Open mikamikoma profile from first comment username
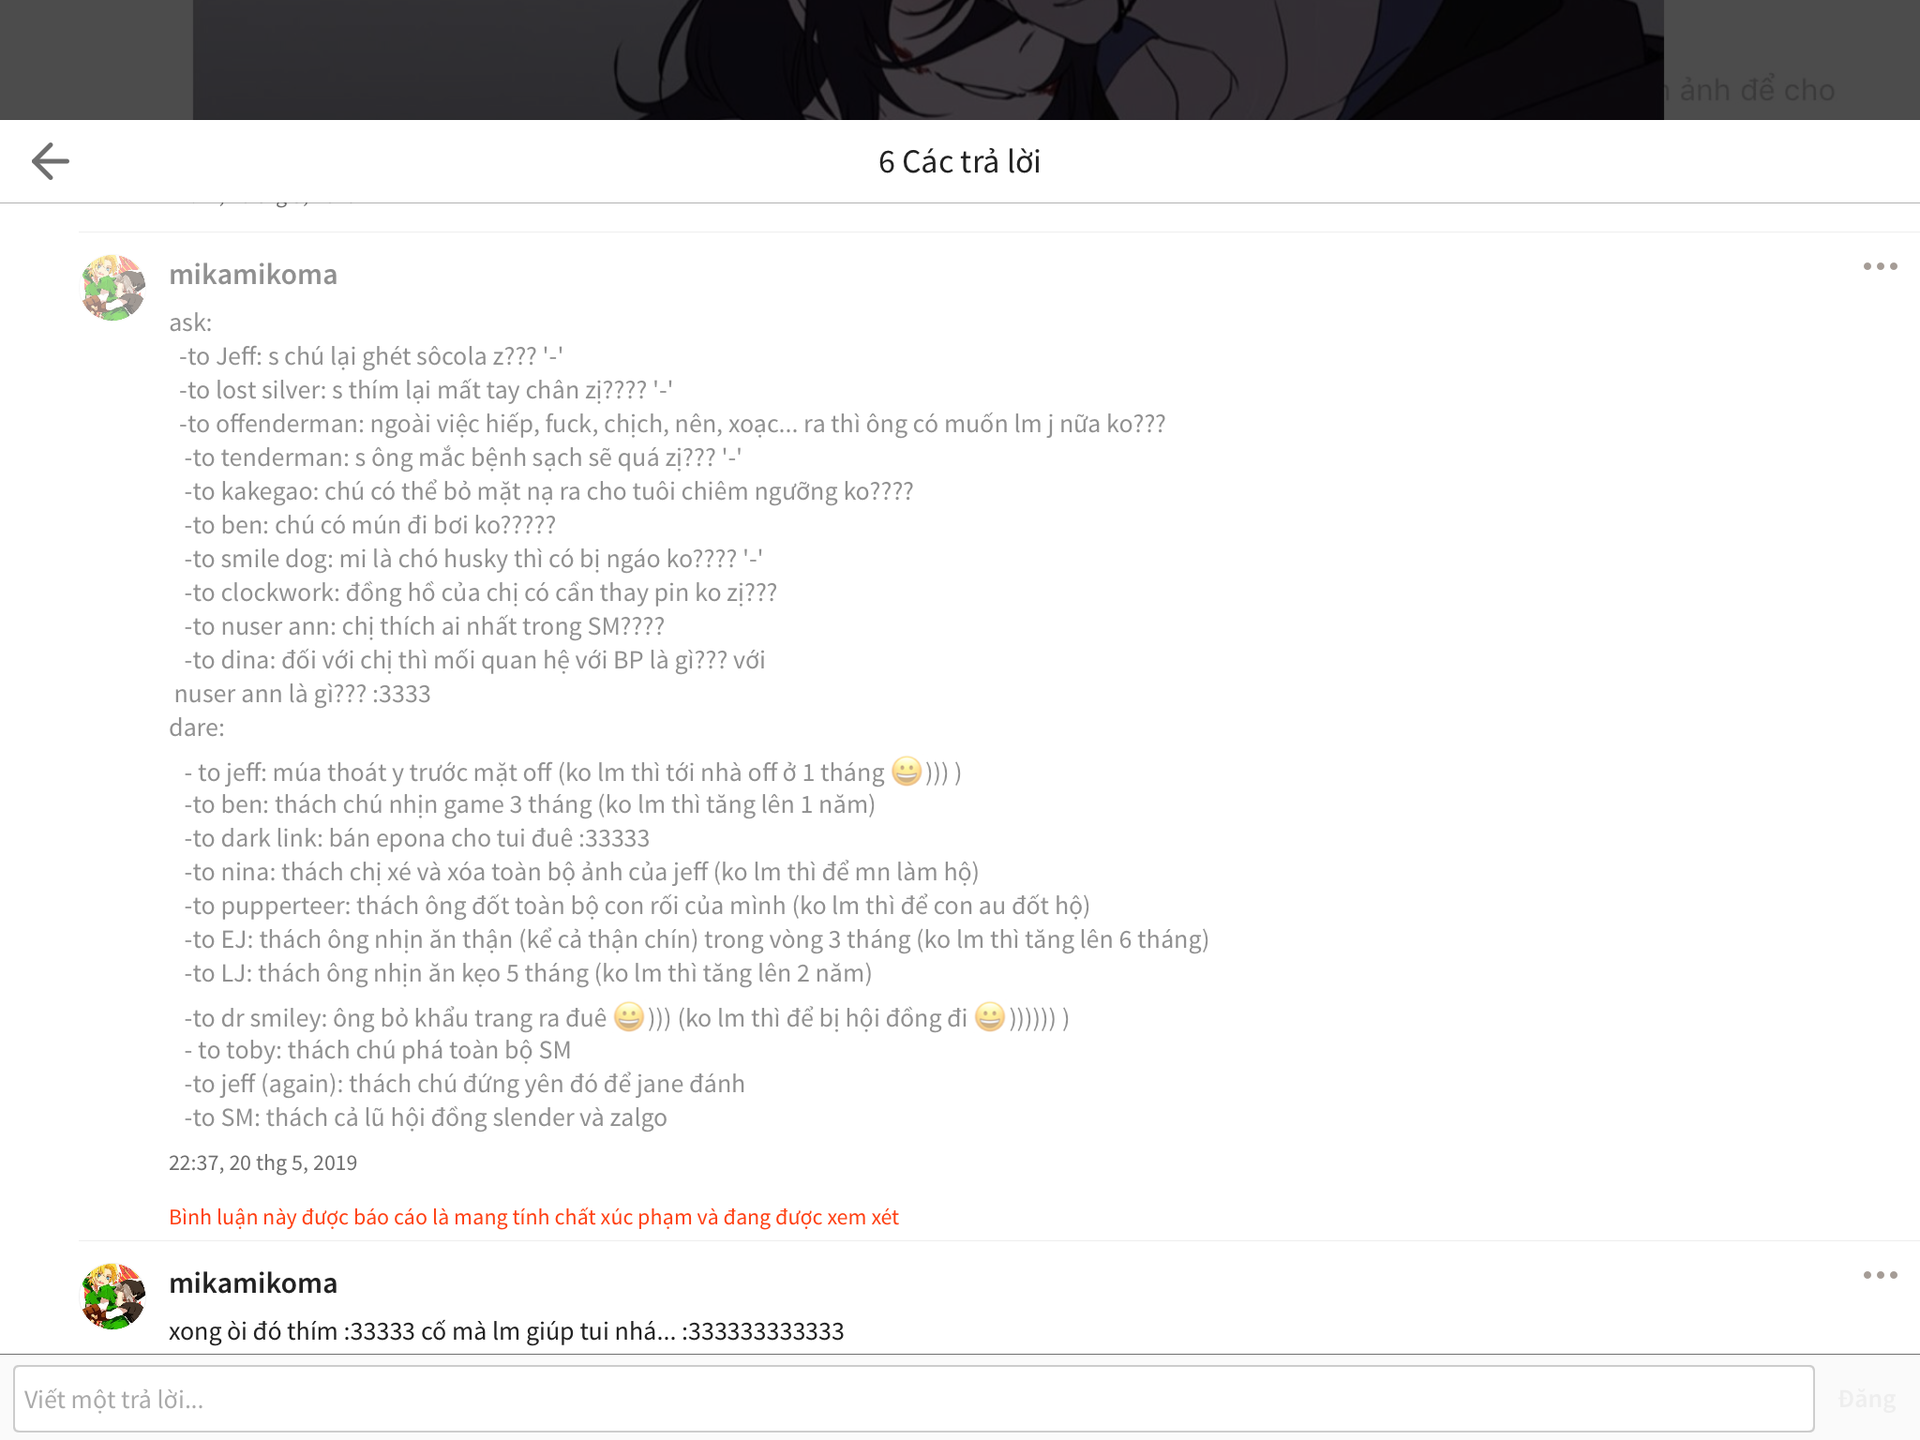1920x1440 pixels. pyautogui.click(x=253, y=274)
